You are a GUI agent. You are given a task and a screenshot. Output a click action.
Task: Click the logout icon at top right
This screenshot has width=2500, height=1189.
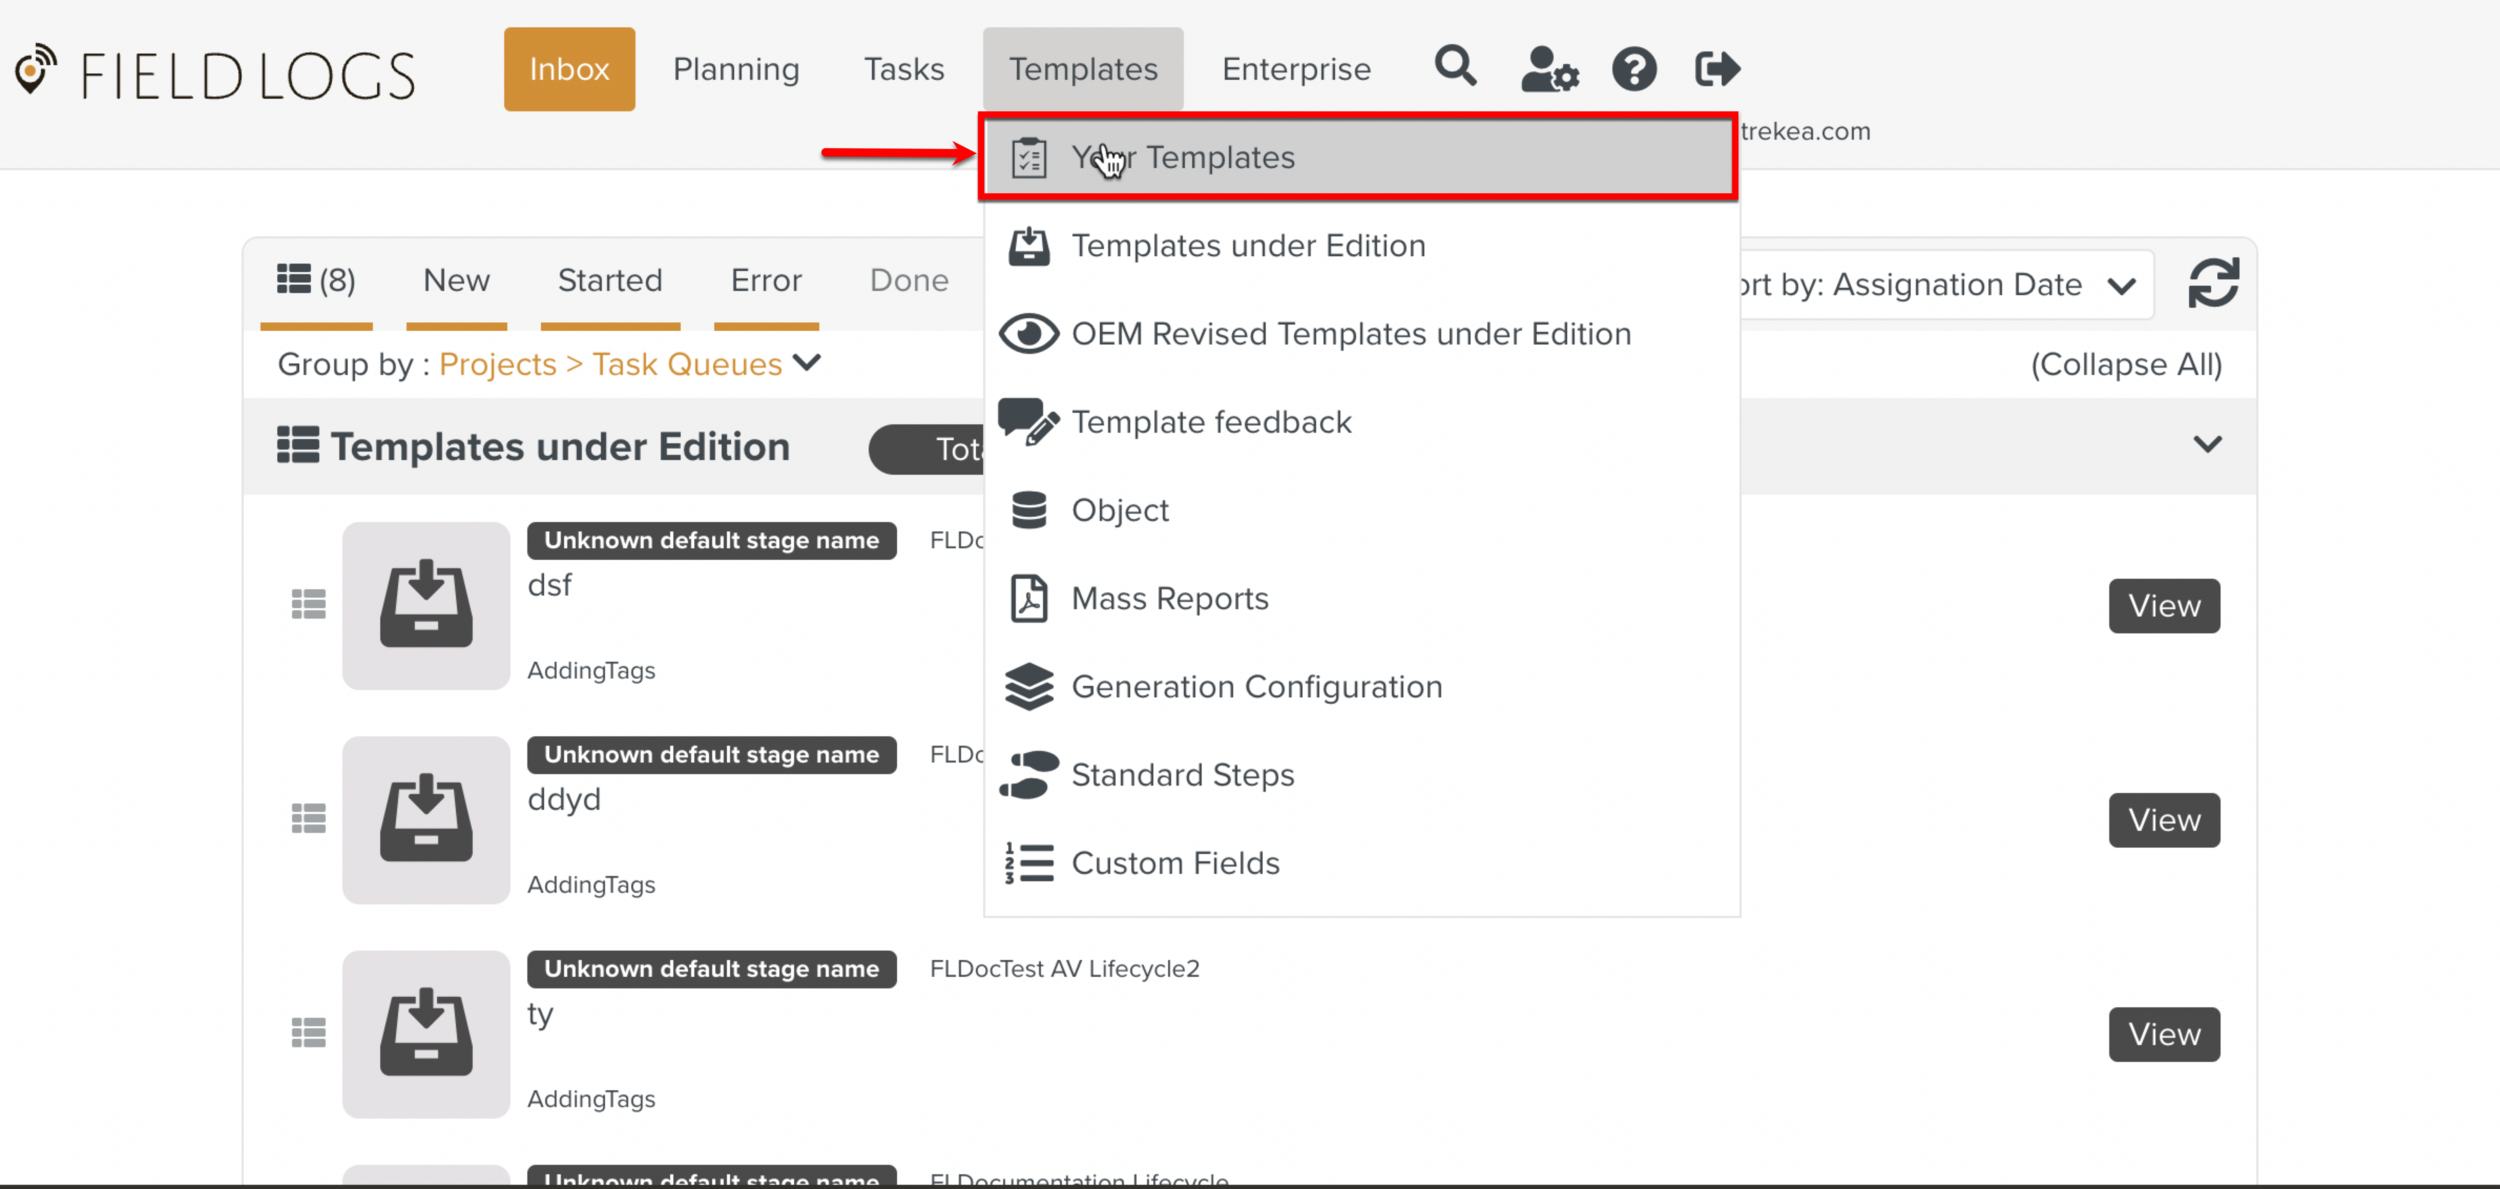pyautogui.click(x=1716, y=68)
